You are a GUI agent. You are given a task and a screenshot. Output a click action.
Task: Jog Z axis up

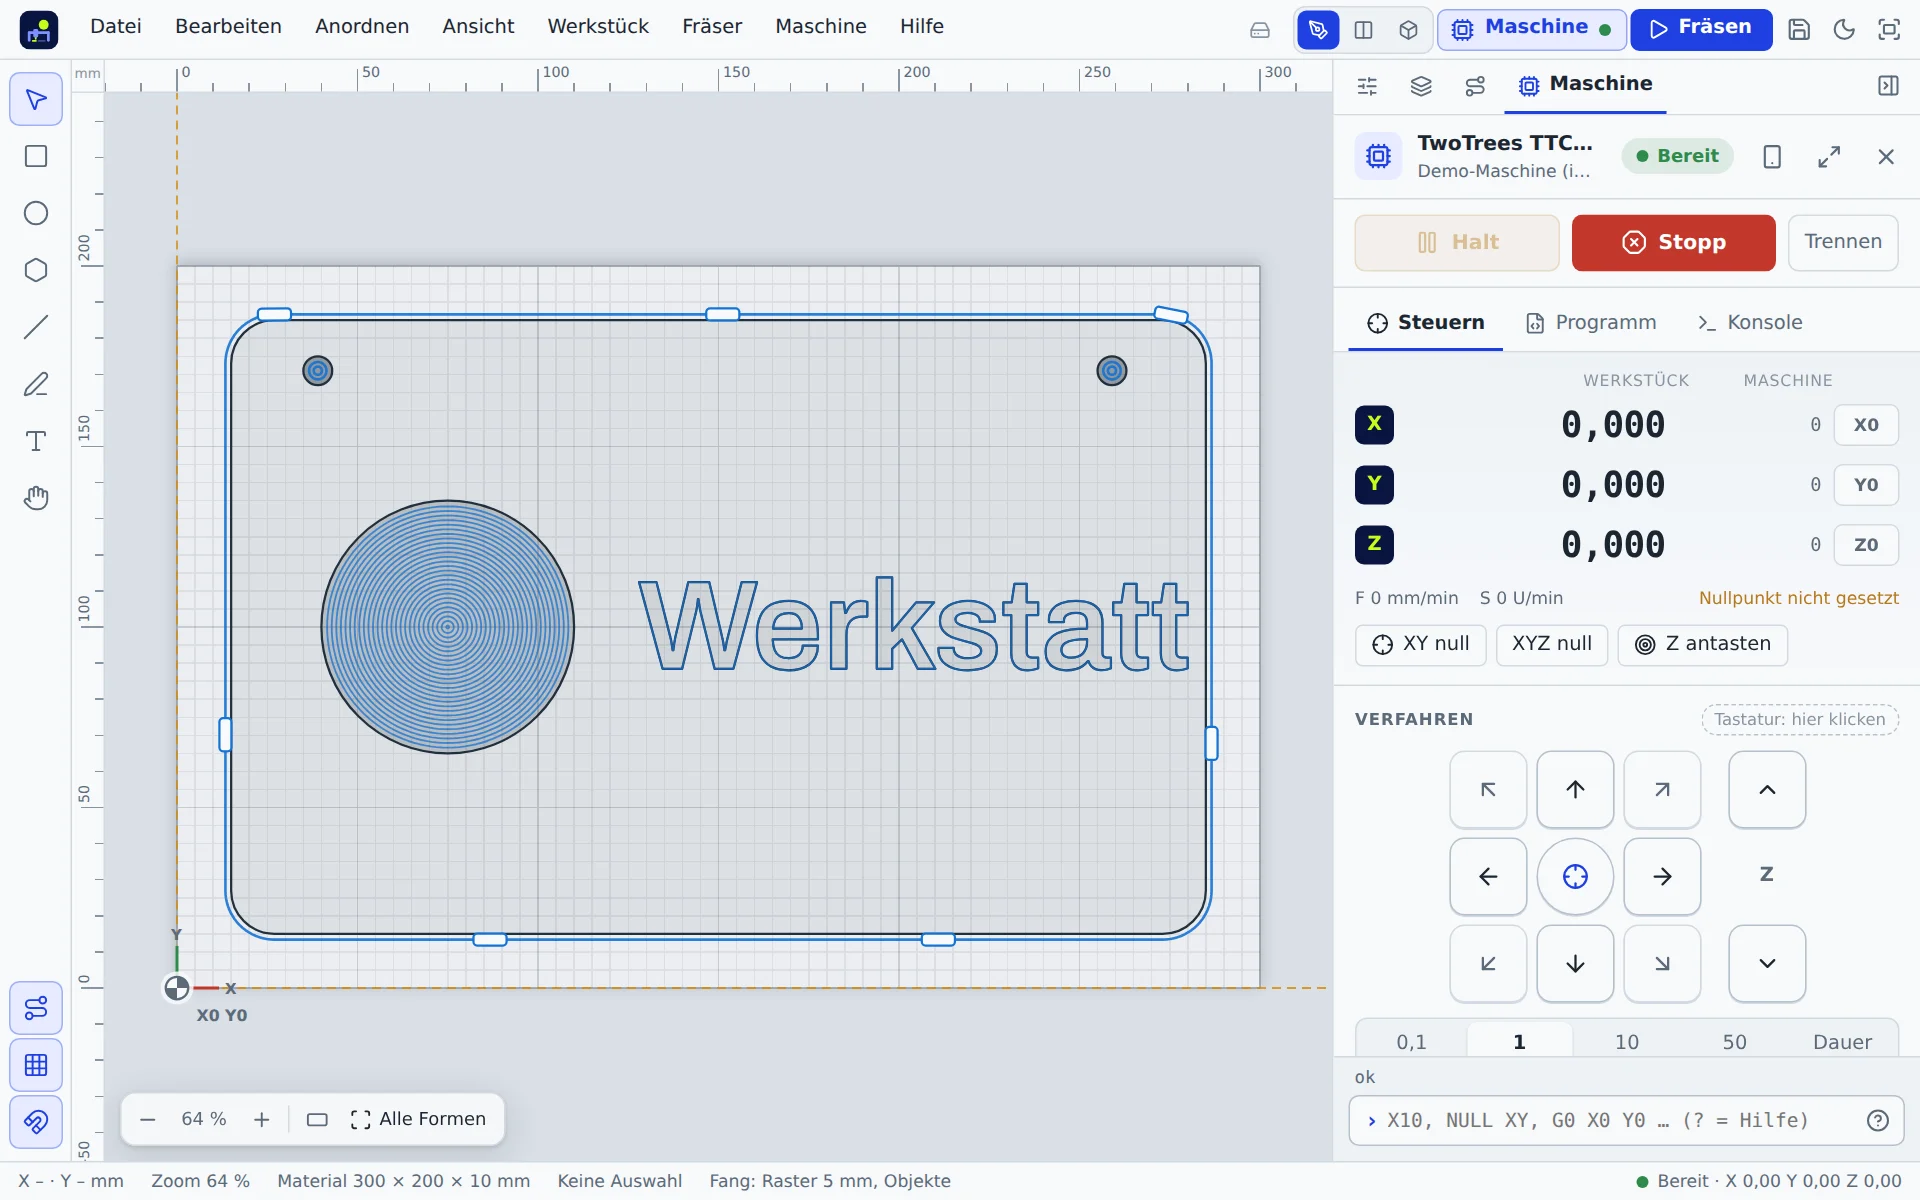pyautogui.click(x=1767, y=790)
